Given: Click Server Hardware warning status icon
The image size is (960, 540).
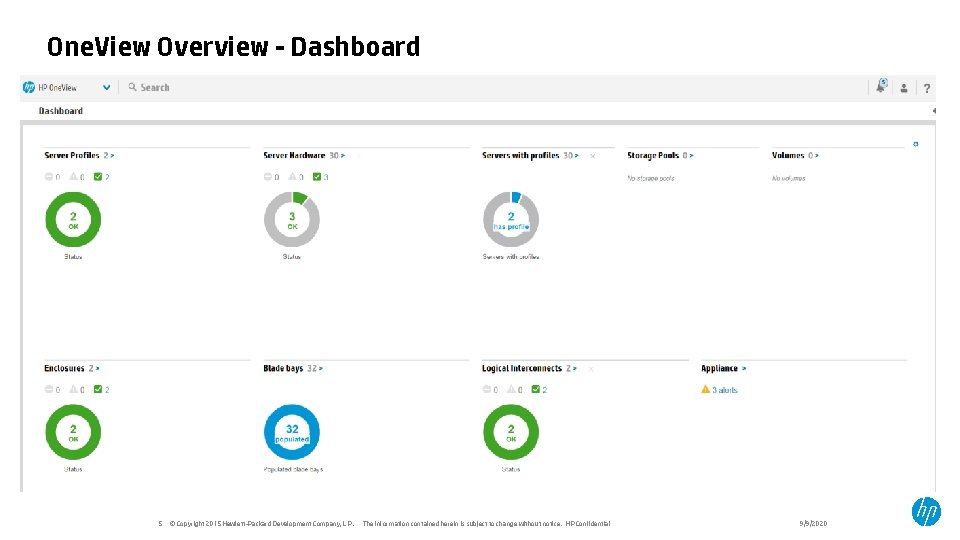Looking at the screenshot, I should point(293,176).
